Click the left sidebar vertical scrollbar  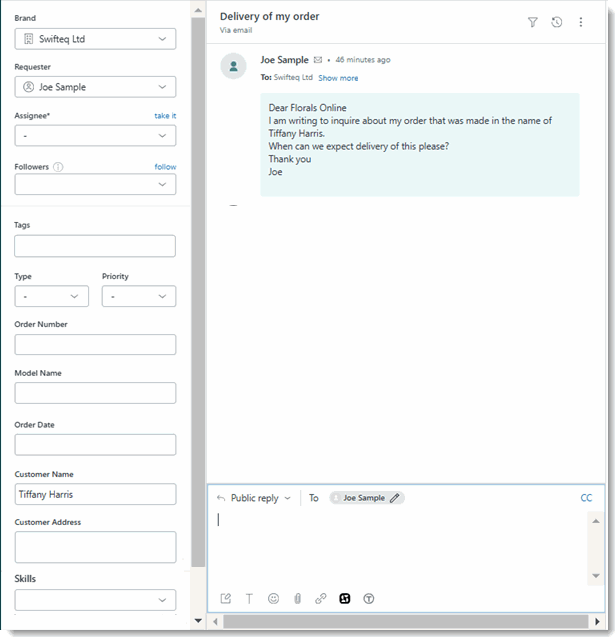(198, 292)
